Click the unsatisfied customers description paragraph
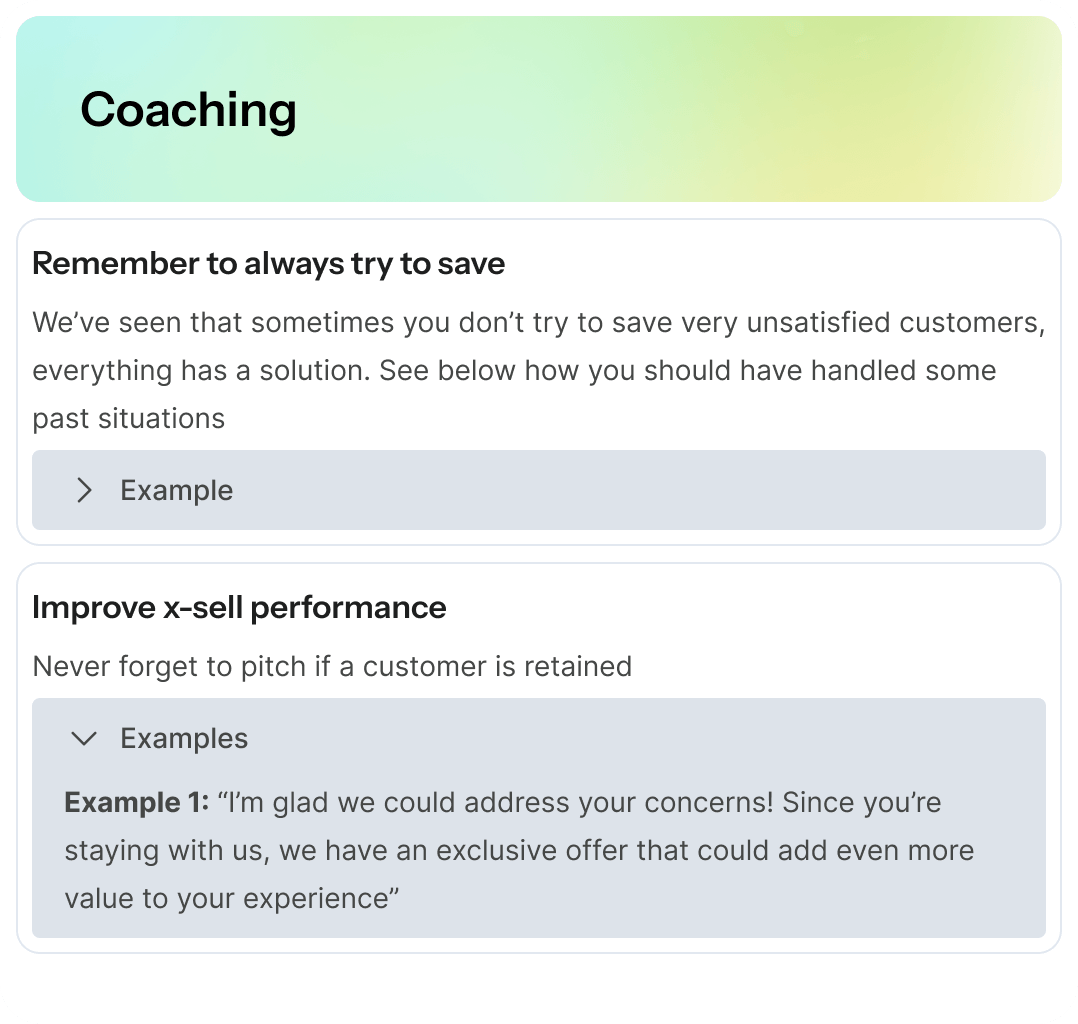Viewport: 1078px width, 1024px height. tap(538, 323)
